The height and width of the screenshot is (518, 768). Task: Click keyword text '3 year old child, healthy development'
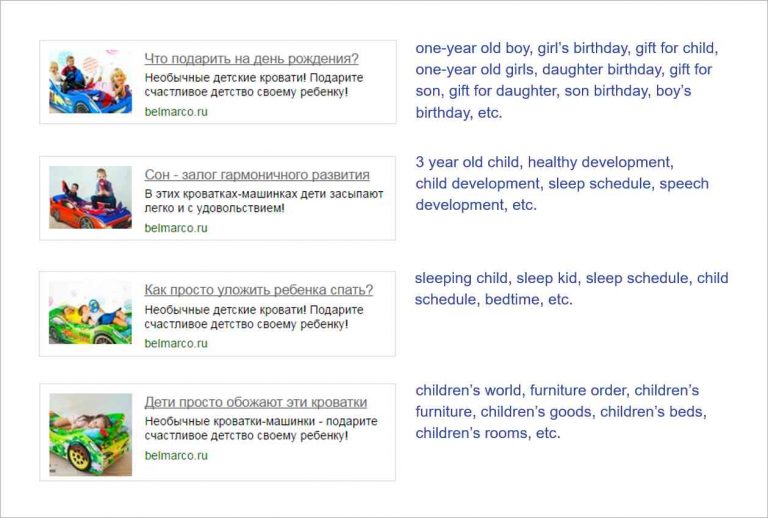544,163
